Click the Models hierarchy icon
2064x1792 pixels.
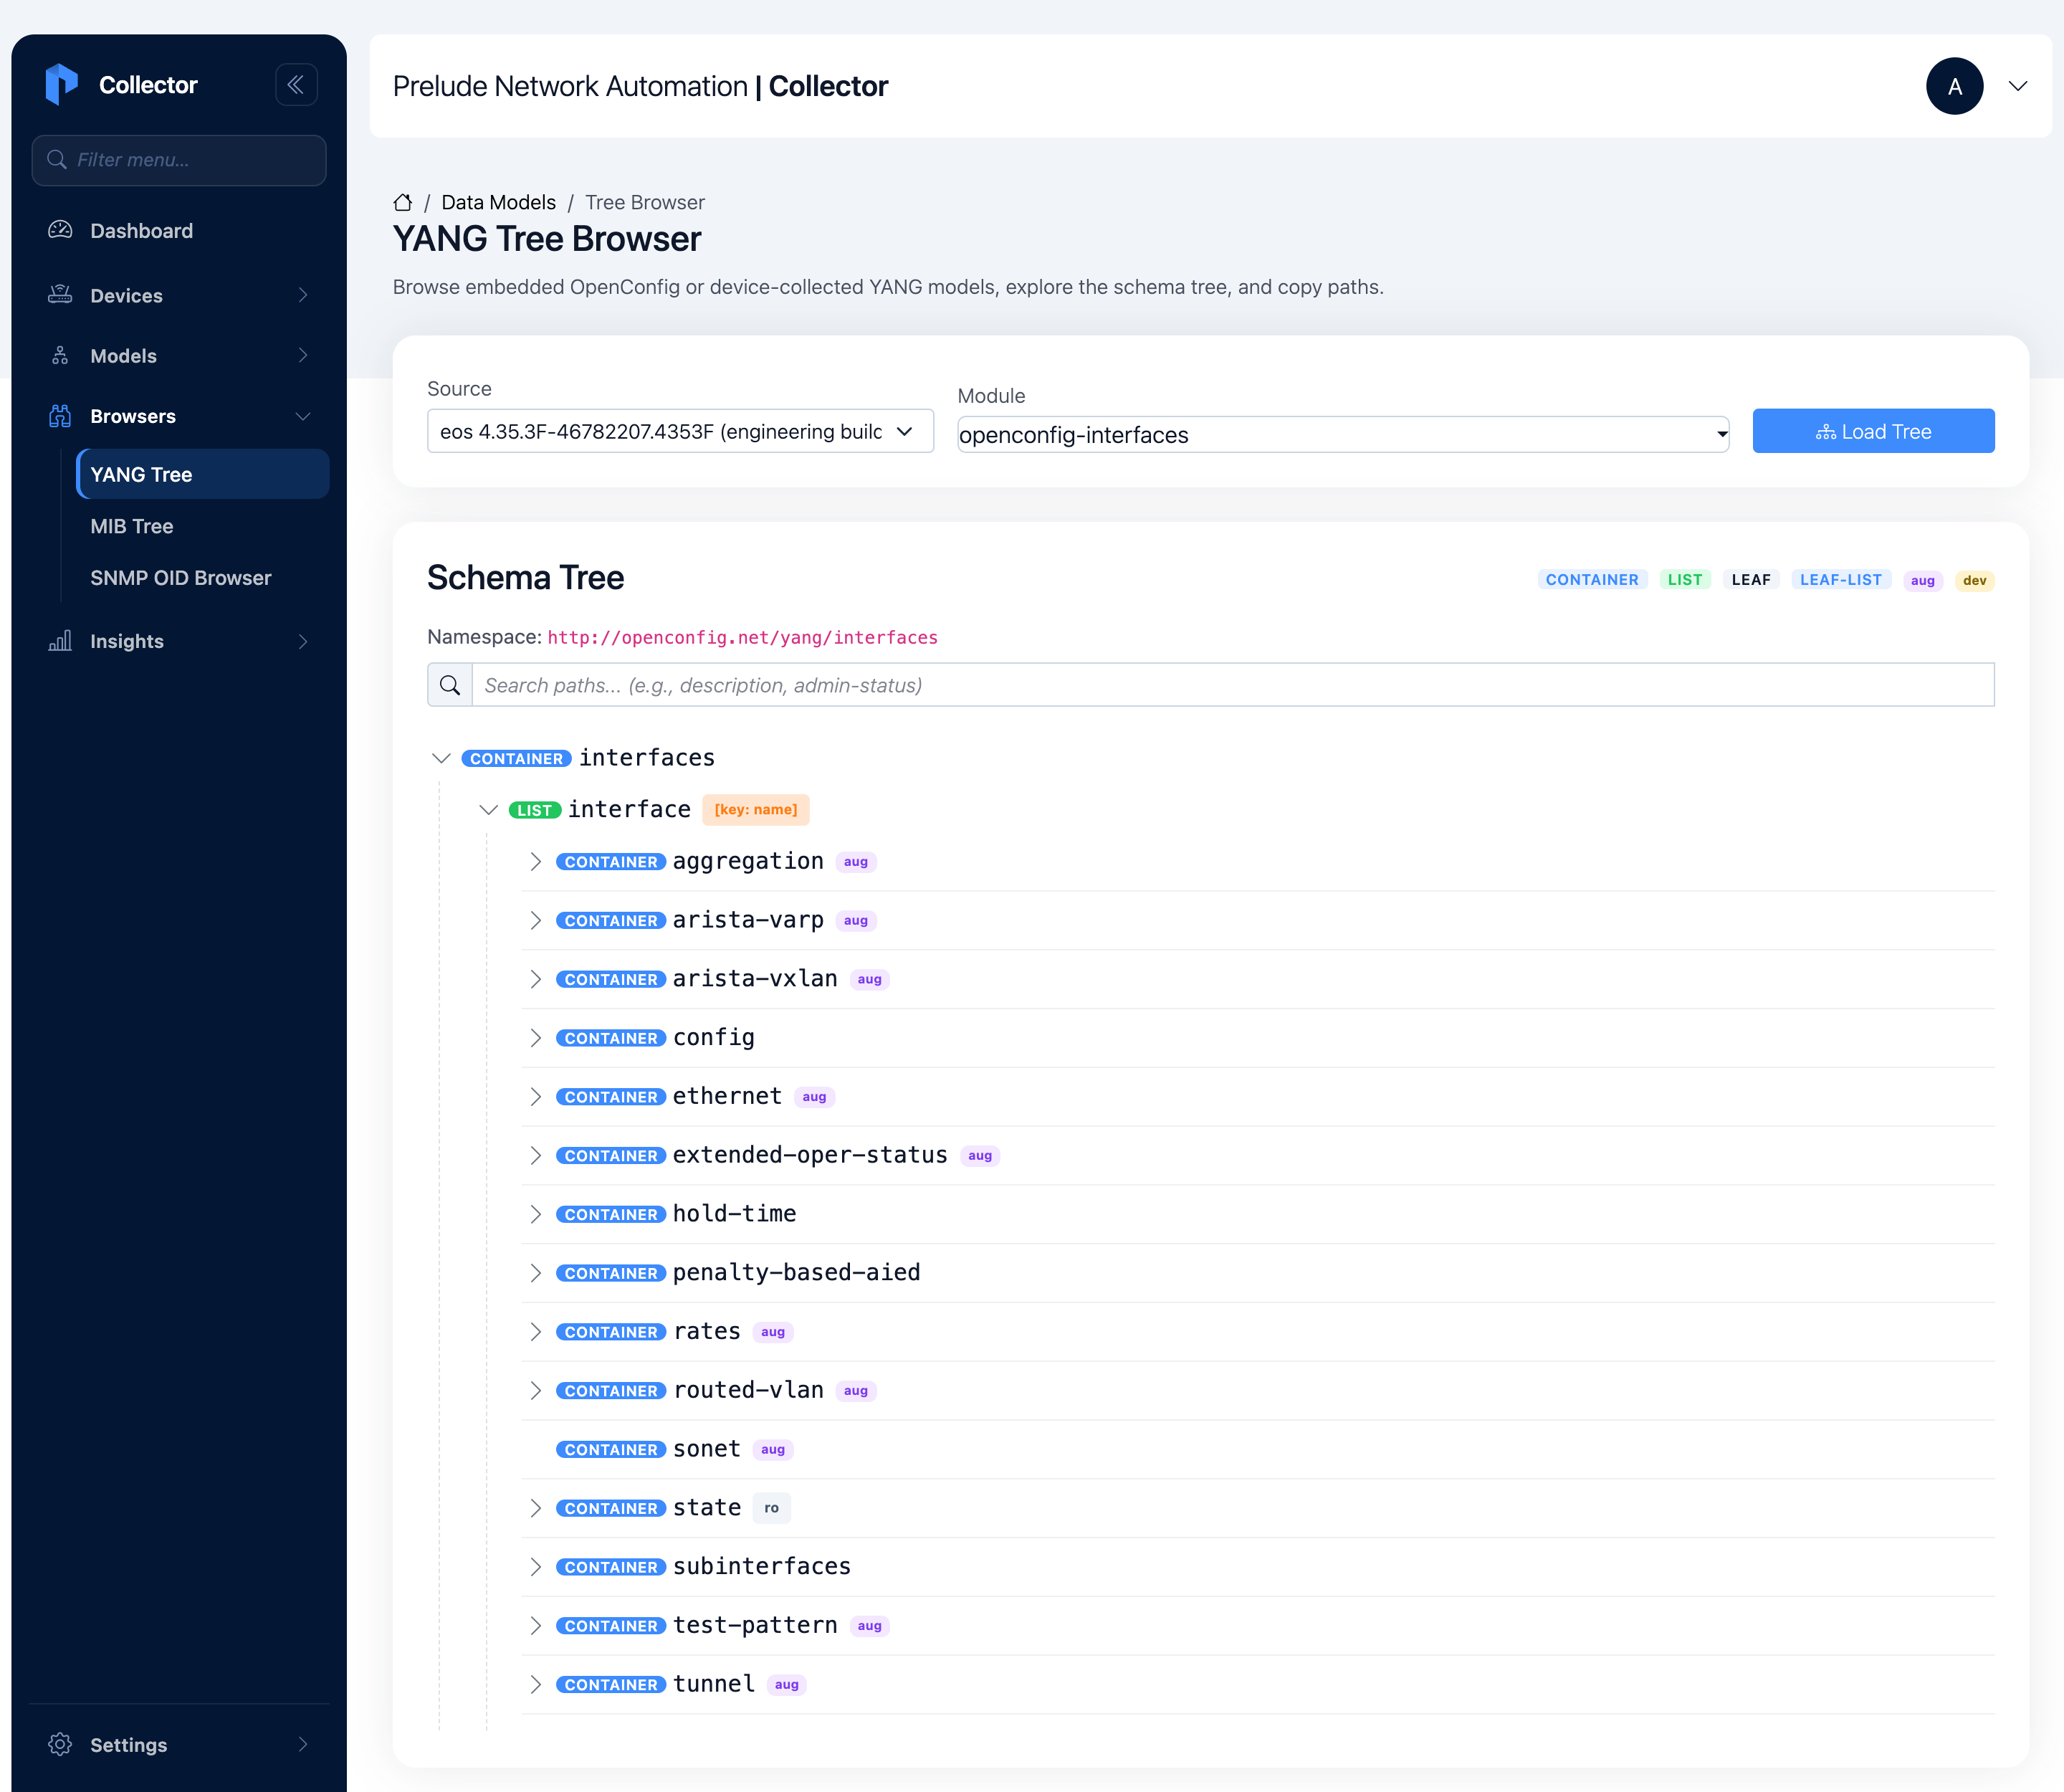[60, 355]
